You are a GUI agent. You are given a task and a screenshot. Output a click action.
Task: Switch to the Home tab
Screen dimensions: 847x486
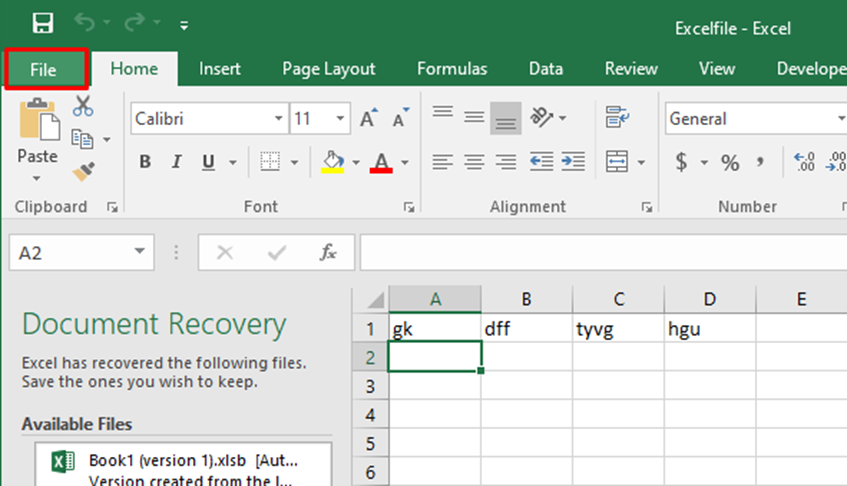pyautogui.click(x=135, y=69)
